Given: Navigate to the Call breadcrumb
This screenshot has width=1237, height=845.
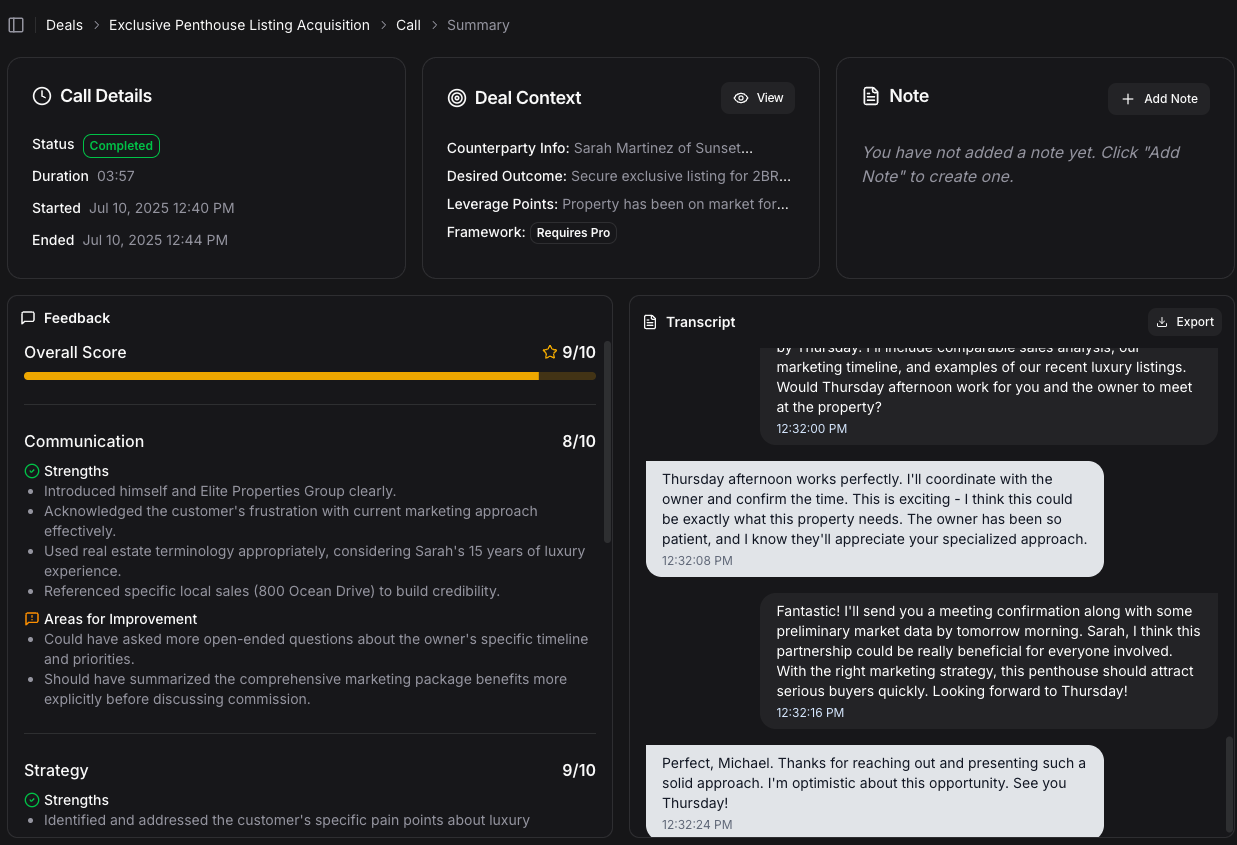Looking at the screenshot, I should 408,25.
